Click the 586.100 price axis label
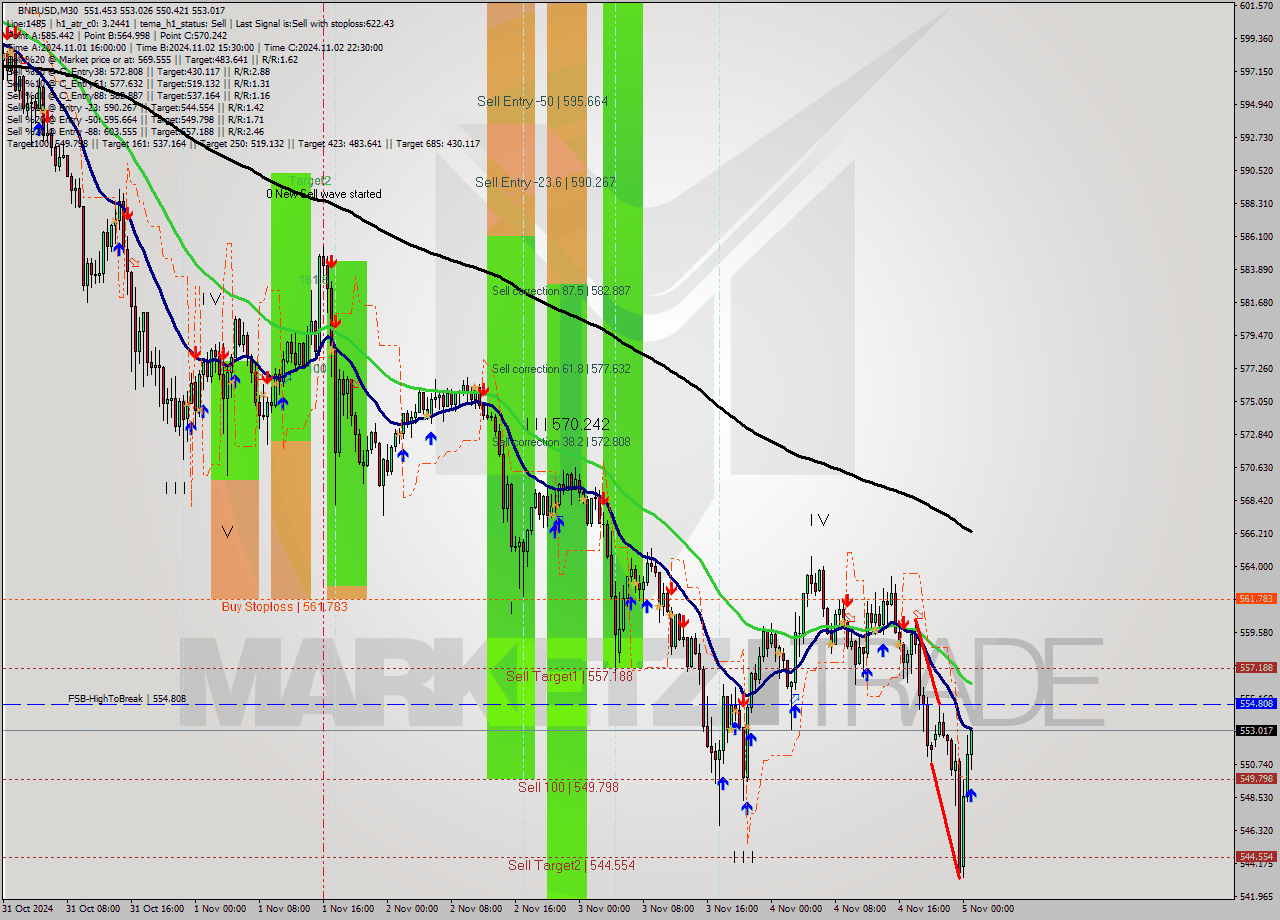 point(1255,236)
